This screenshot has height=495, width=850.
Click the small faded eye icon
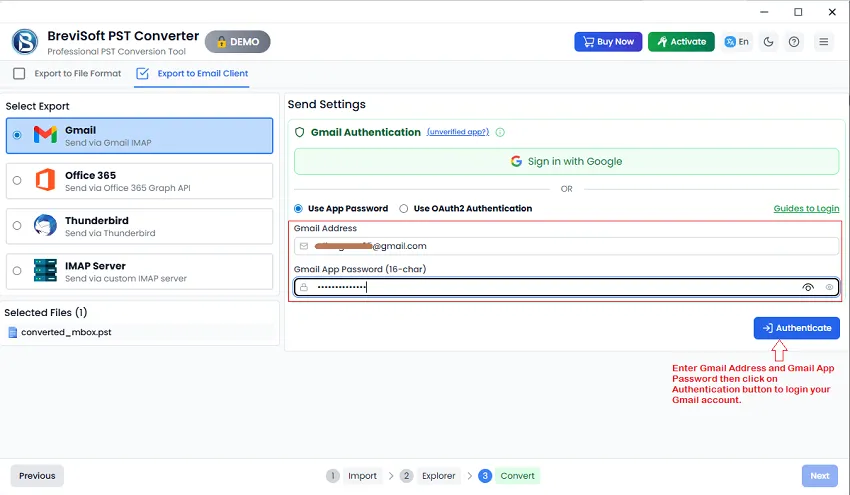pyautogui.click(x=829, y=287)
